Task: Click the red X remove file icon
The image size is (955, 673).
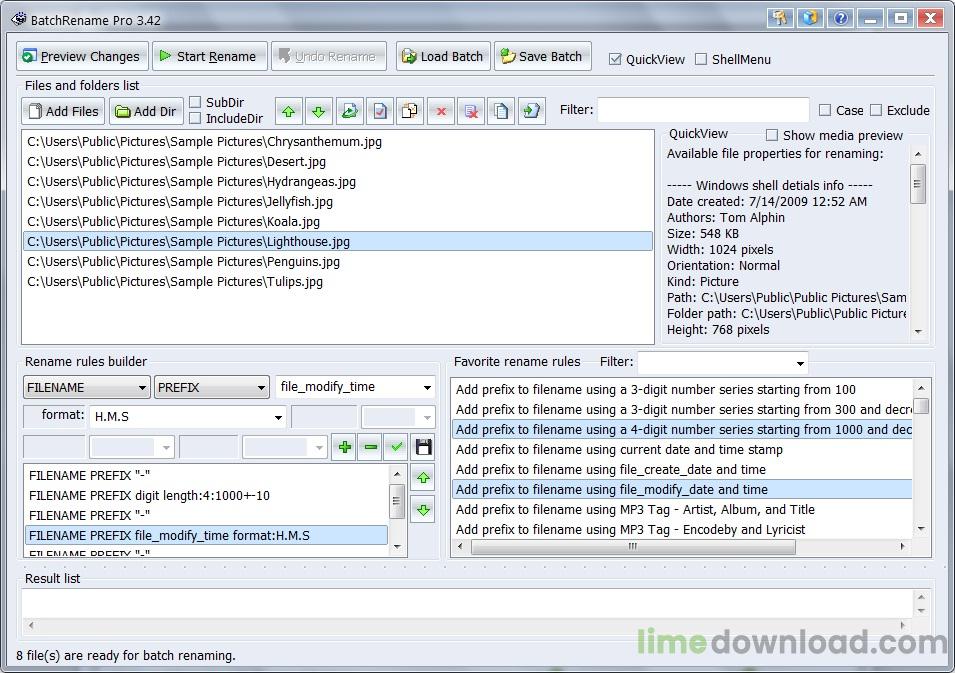Action: [x=439, y=111]
